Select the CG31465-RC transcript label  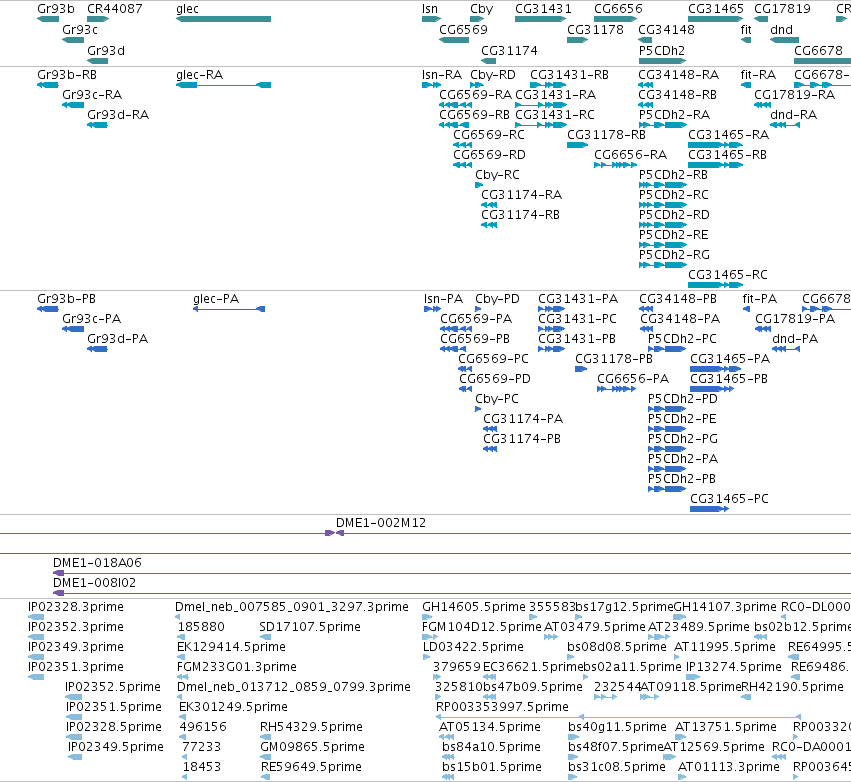pyautogui.click(x=727, y=275)
